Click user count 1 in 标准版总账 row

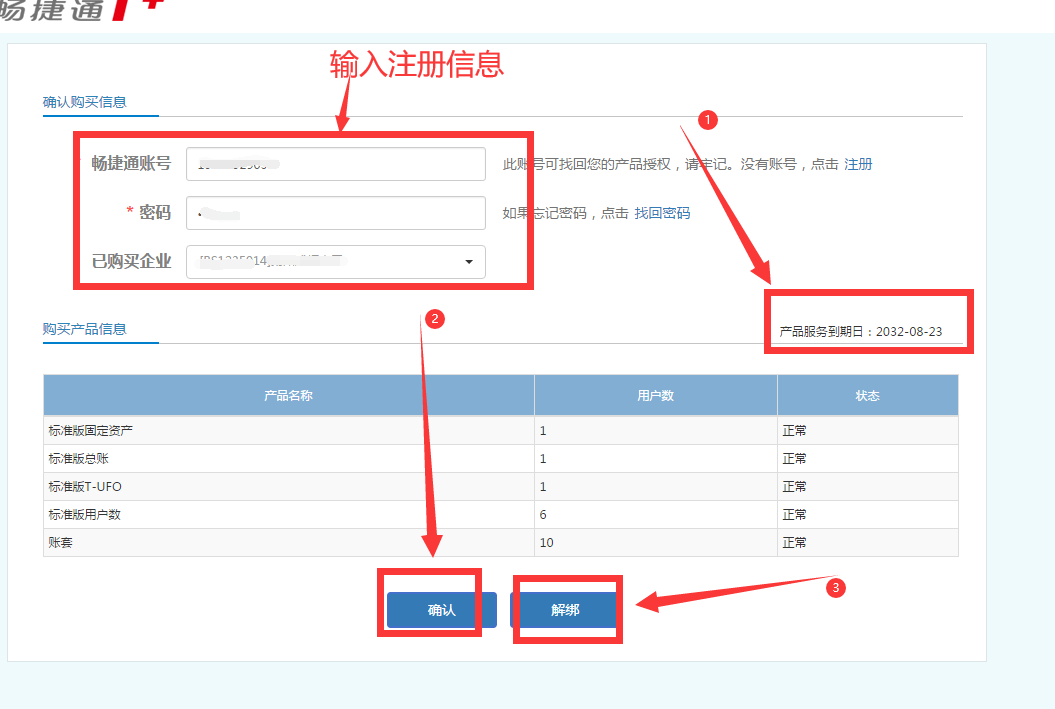click(543, 459)
